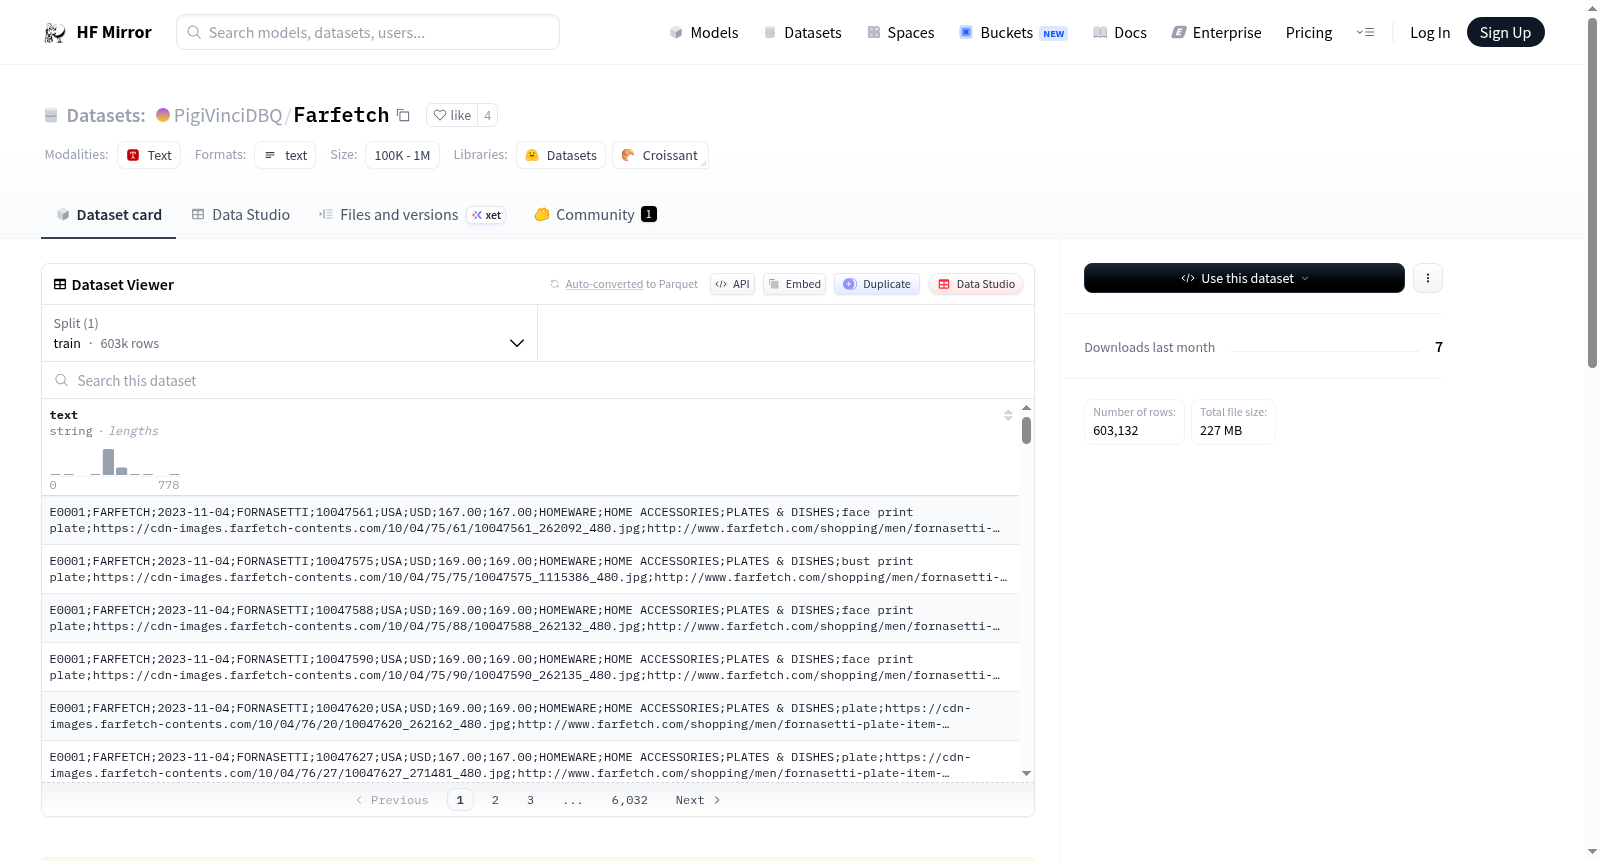Click the like button
This screenshot has width=1600, height=861.
[452, 115]
